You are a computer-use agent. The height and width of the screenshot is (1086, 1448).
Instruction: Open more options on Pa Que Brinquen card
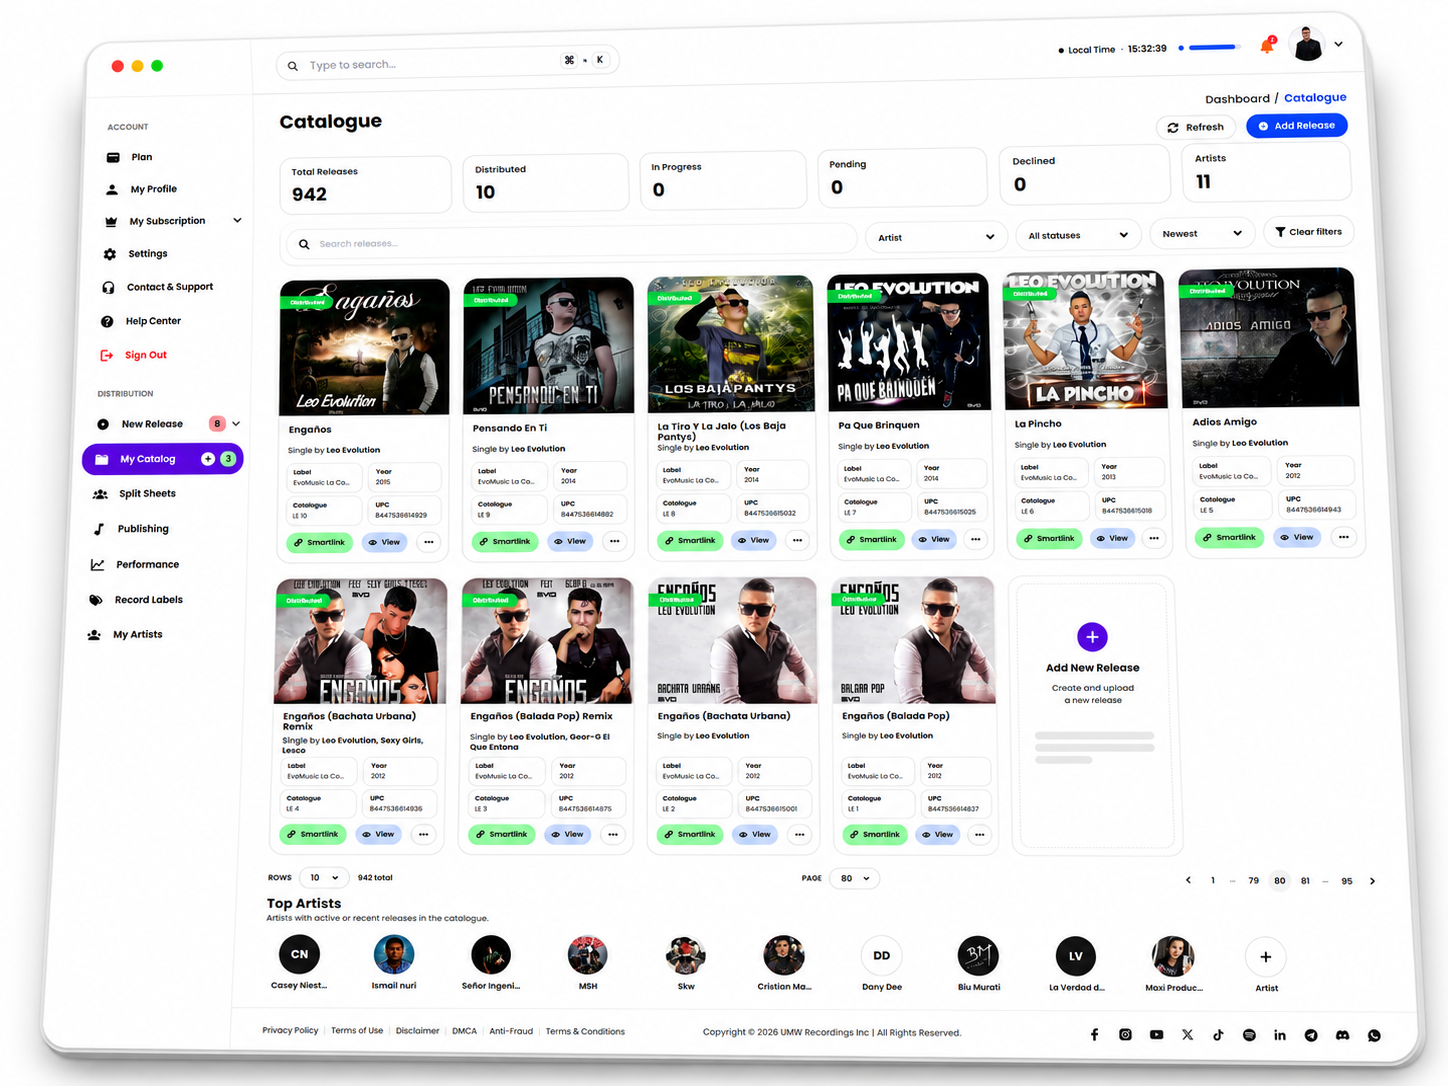click(x=975, y=539)
